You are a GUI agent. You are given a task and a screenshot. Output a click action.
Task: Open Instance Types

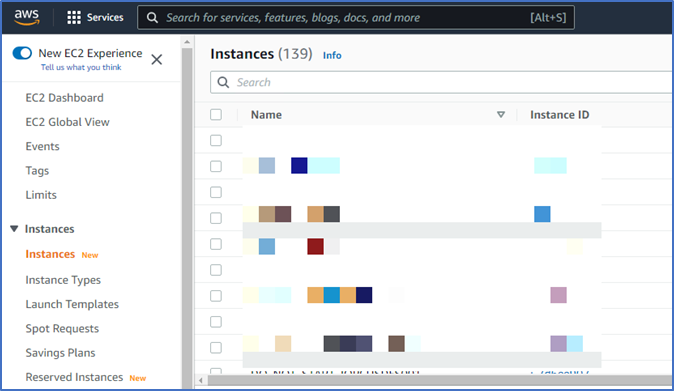(x=63, y=280)
